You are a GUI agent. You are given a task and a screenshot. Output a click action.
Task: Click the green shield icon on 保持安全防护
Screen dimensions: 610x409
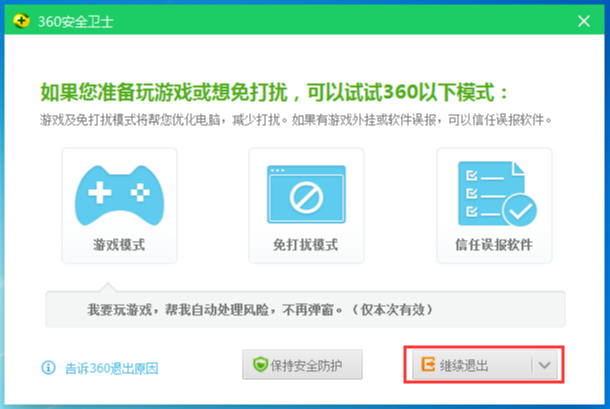coord(257,366)
